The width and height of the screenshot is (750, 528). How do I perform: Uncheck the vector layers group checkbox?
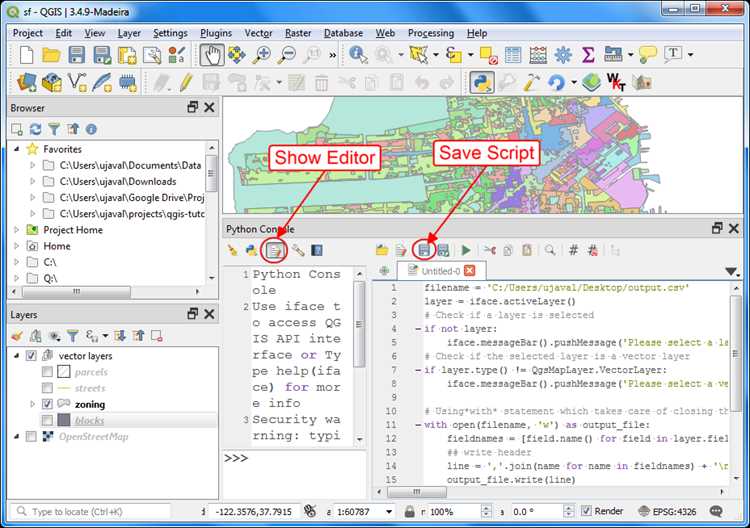click(31, 356)
